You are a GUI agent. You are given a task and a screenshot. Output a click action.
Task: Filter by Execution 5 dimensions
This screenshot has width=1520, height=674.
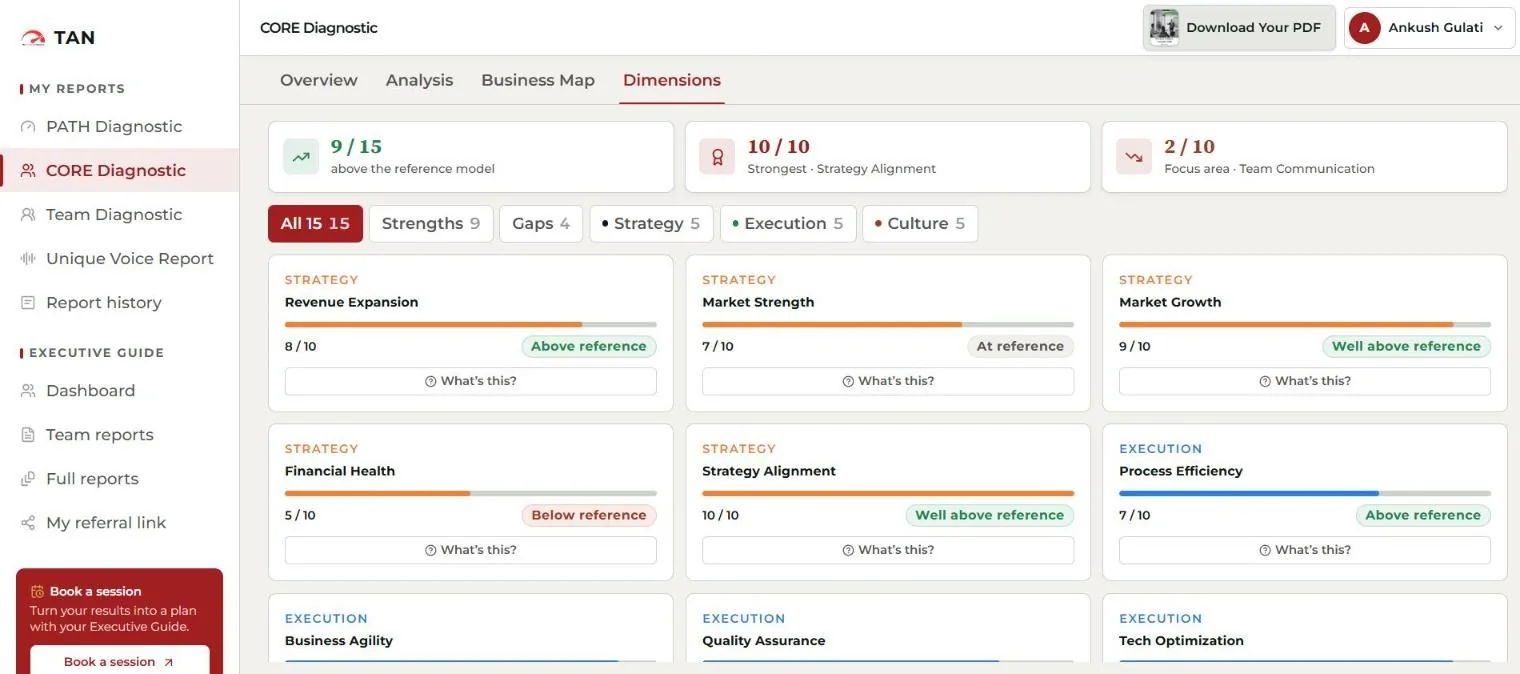coord(788,224)
